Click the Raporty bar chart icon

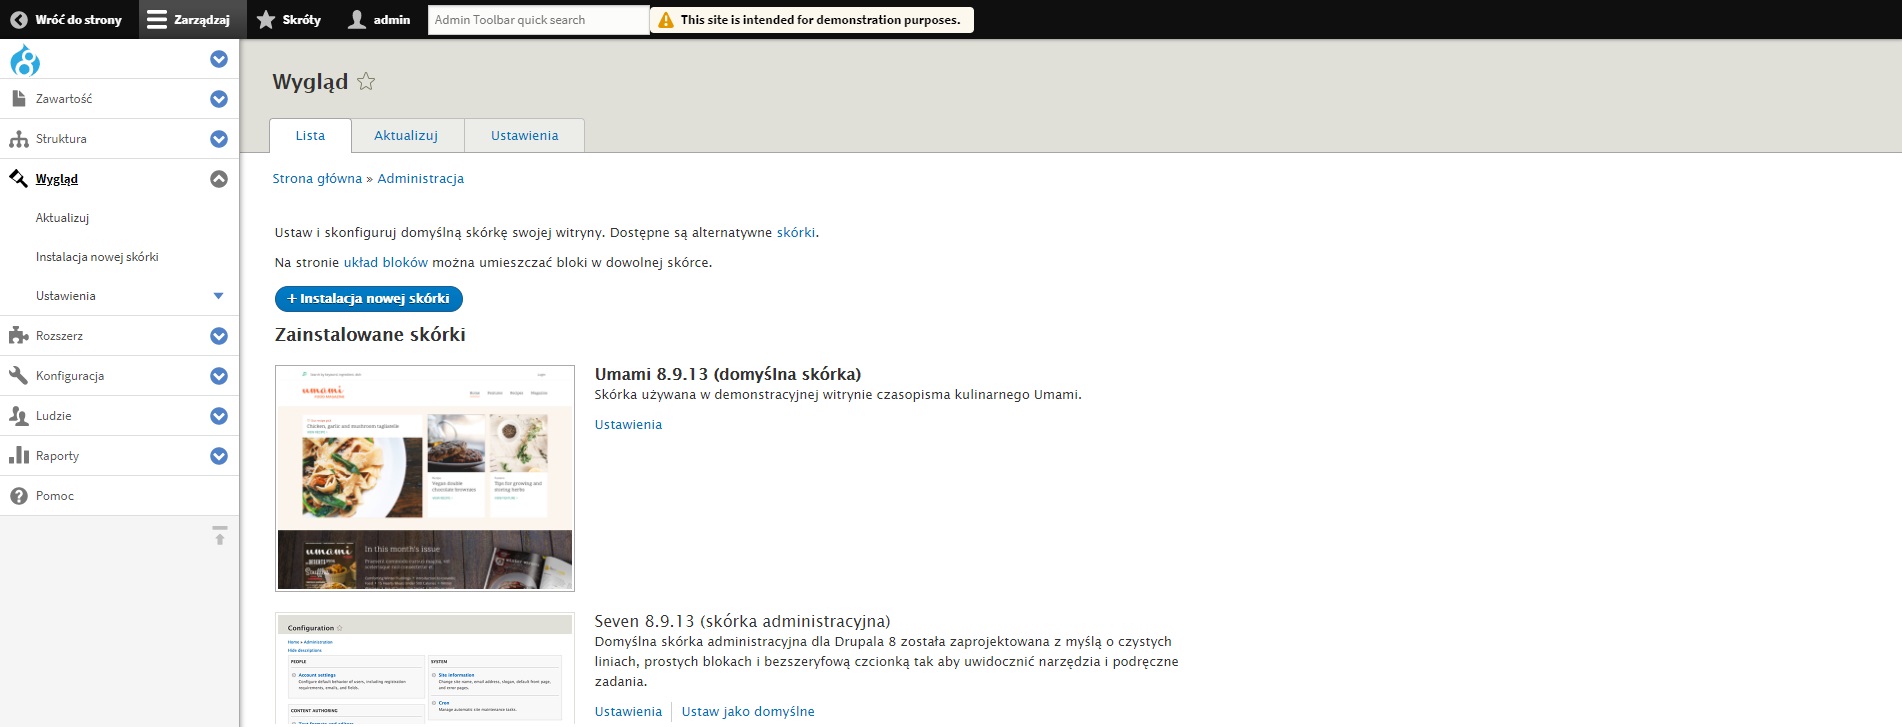click(18, 456)
